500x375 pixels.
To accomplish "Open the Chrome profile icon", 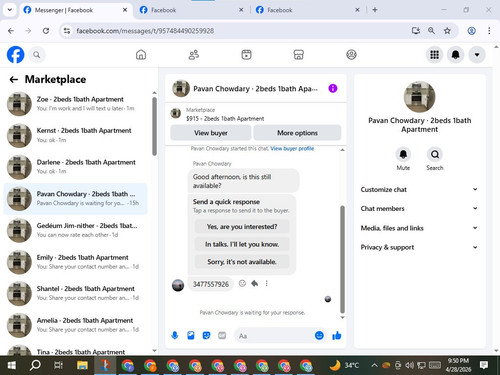I will pyautogui.click(x=471, y=31).
